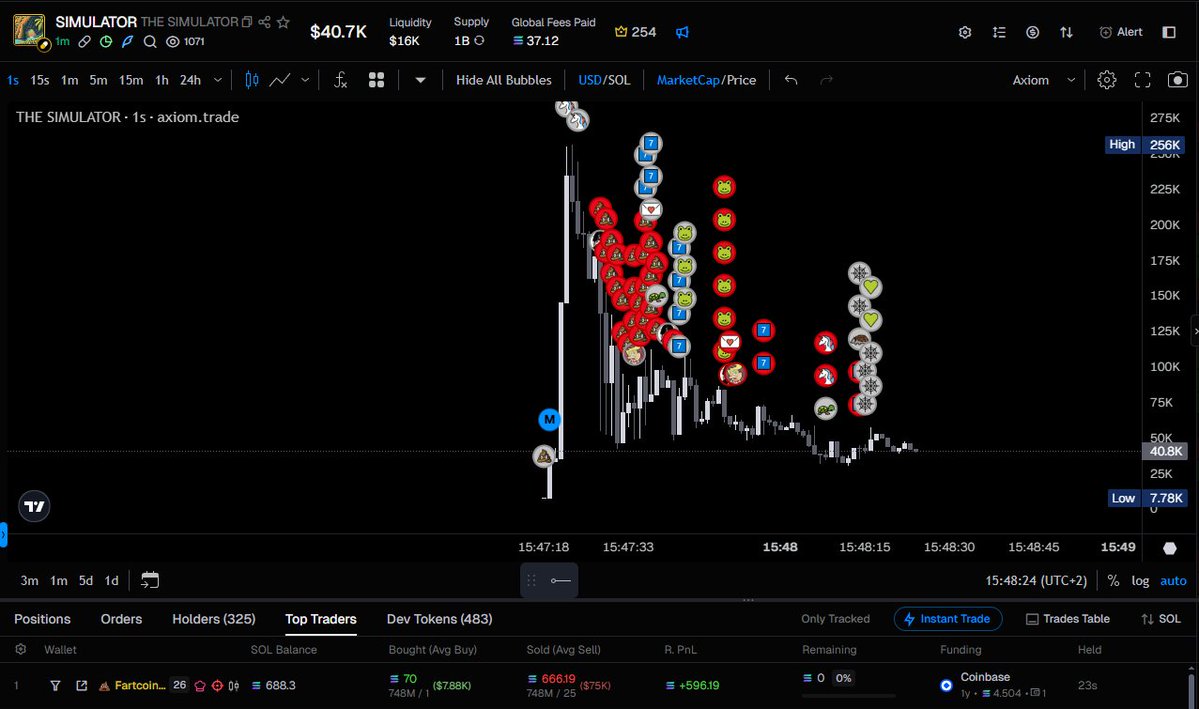The image size is (1199, 709).
Task: Click the blue megaphone icon
Action: tap(682, 32)
